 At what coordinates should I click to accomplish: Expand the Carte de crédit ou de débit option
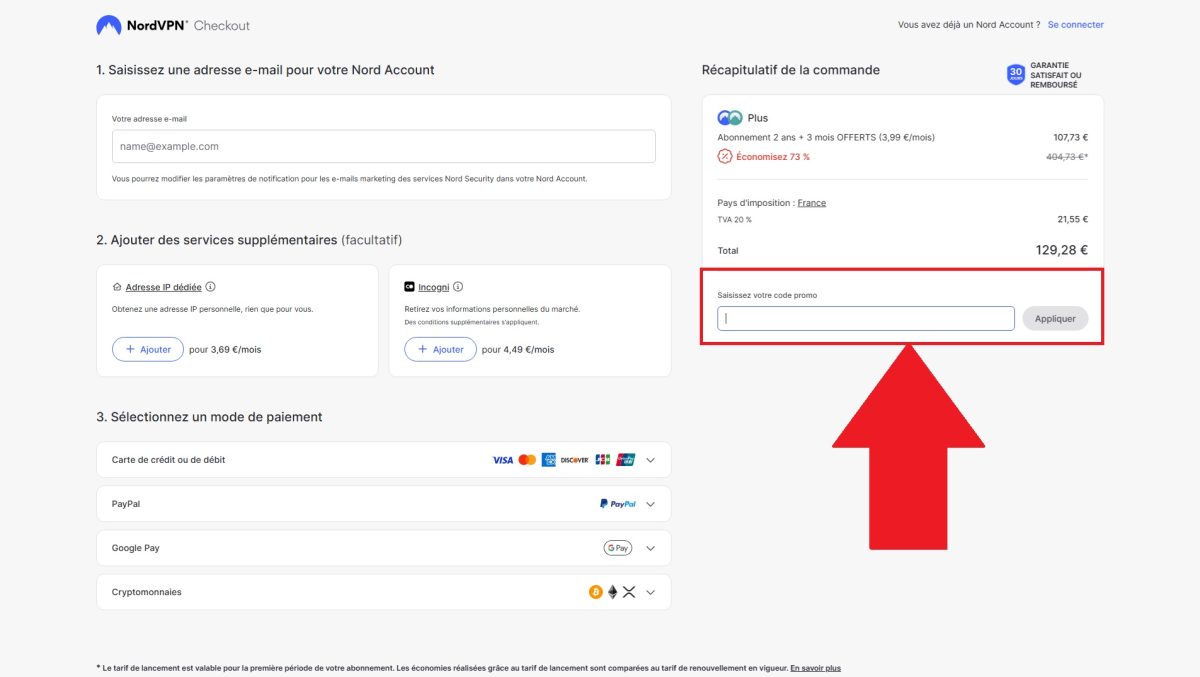coord(650,460)
